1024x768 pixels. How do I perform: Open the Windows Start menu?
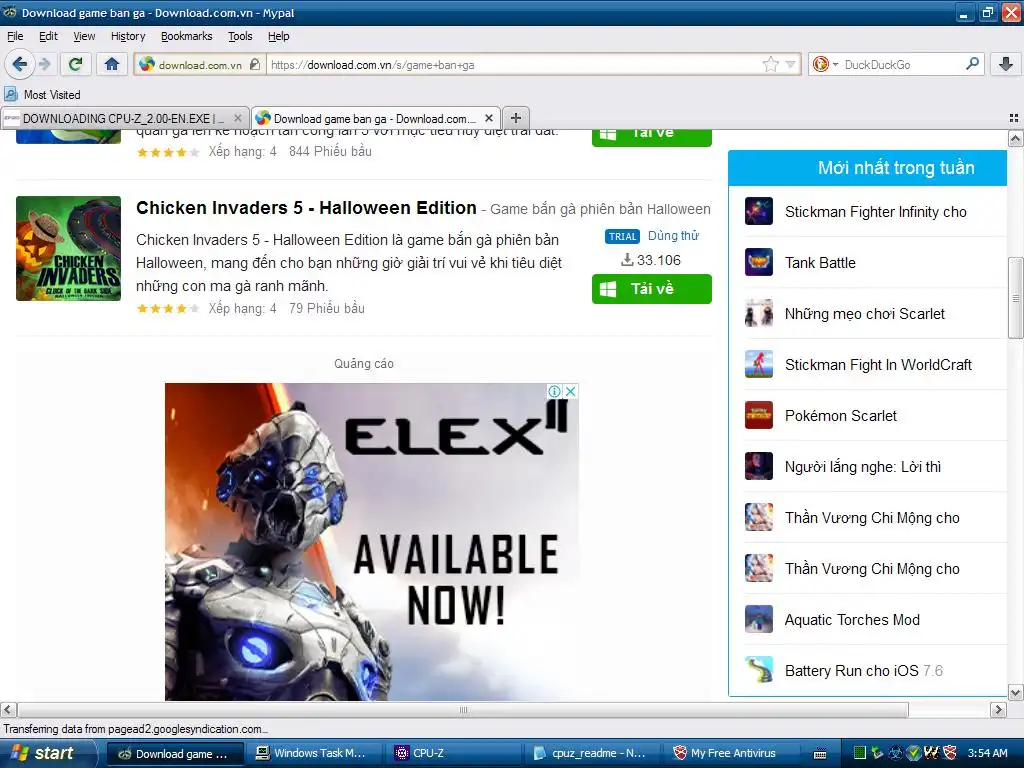tap(46, 753)
